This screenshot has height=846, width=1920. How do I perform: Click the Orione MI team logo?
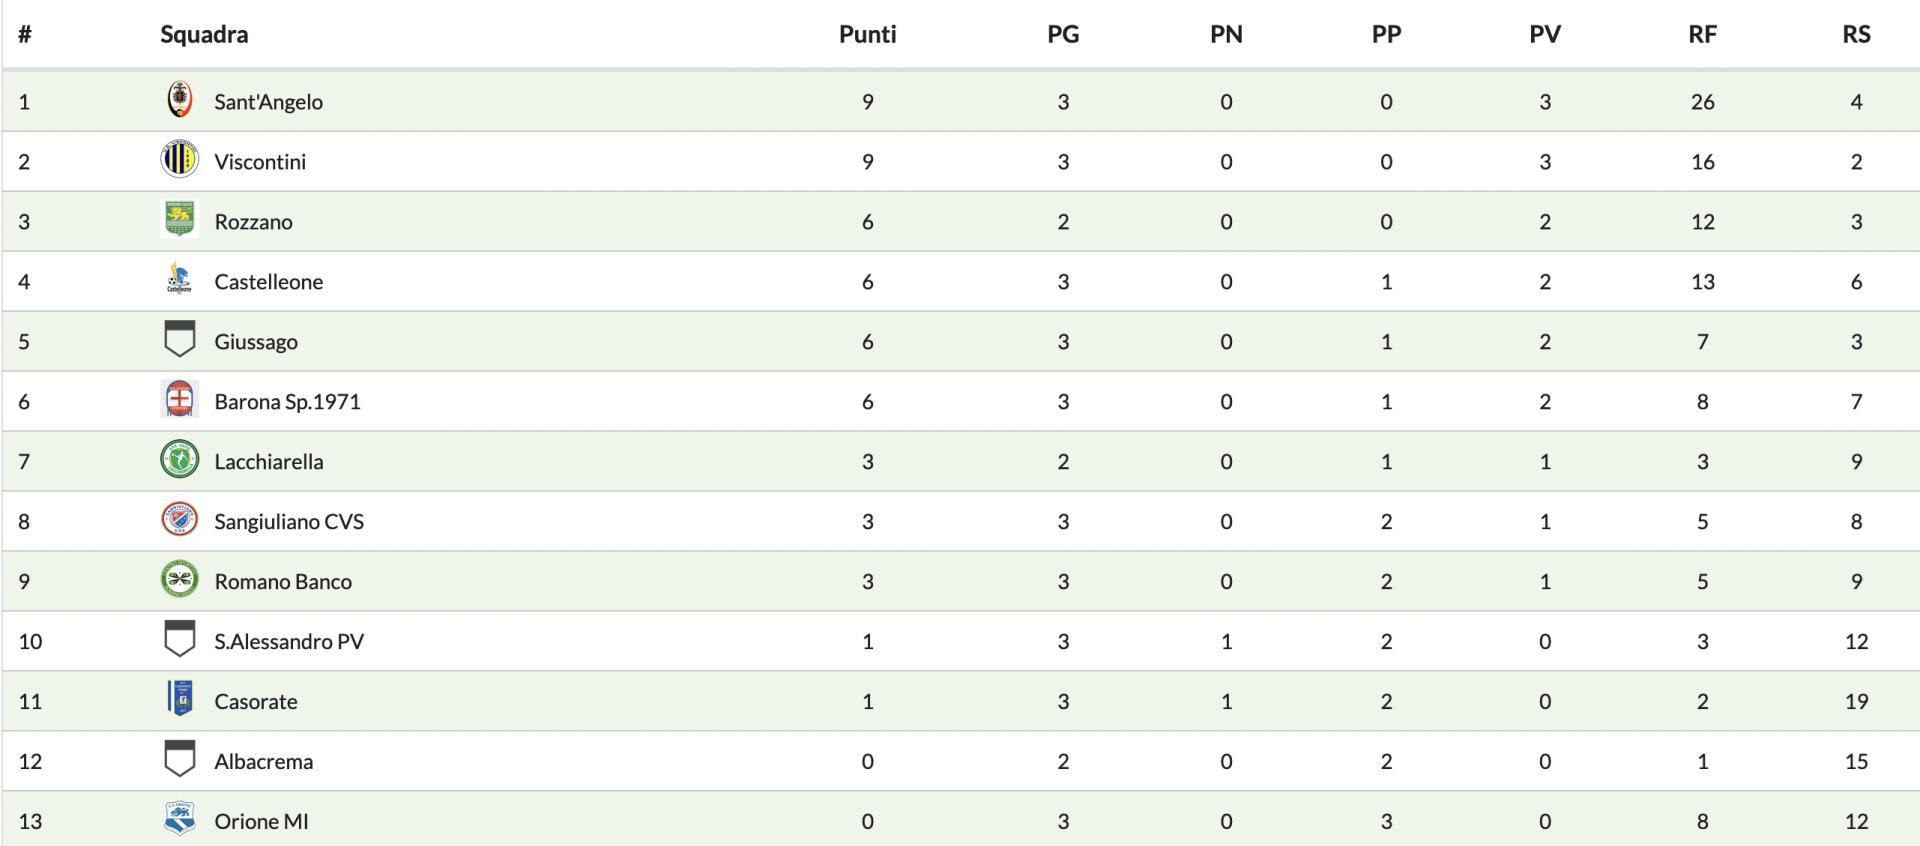[180, 819]
